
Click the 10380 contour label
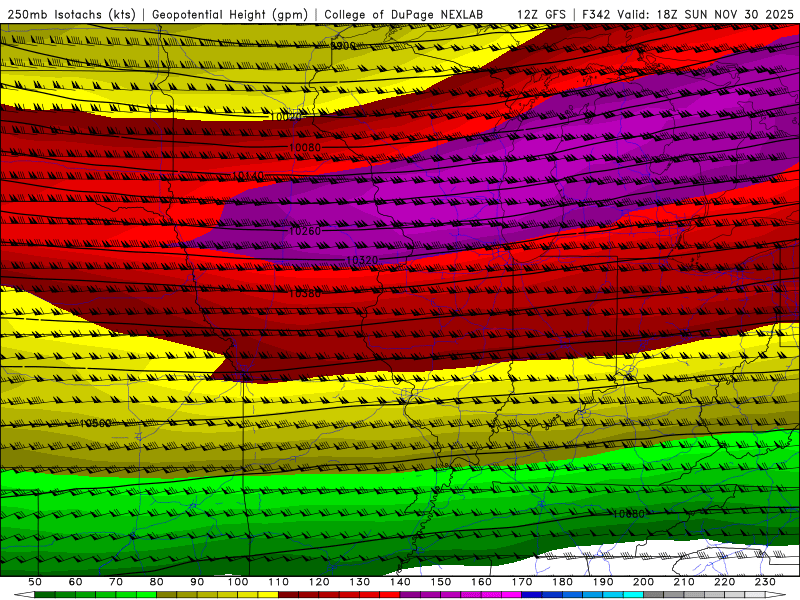click(x=305, y=293)
